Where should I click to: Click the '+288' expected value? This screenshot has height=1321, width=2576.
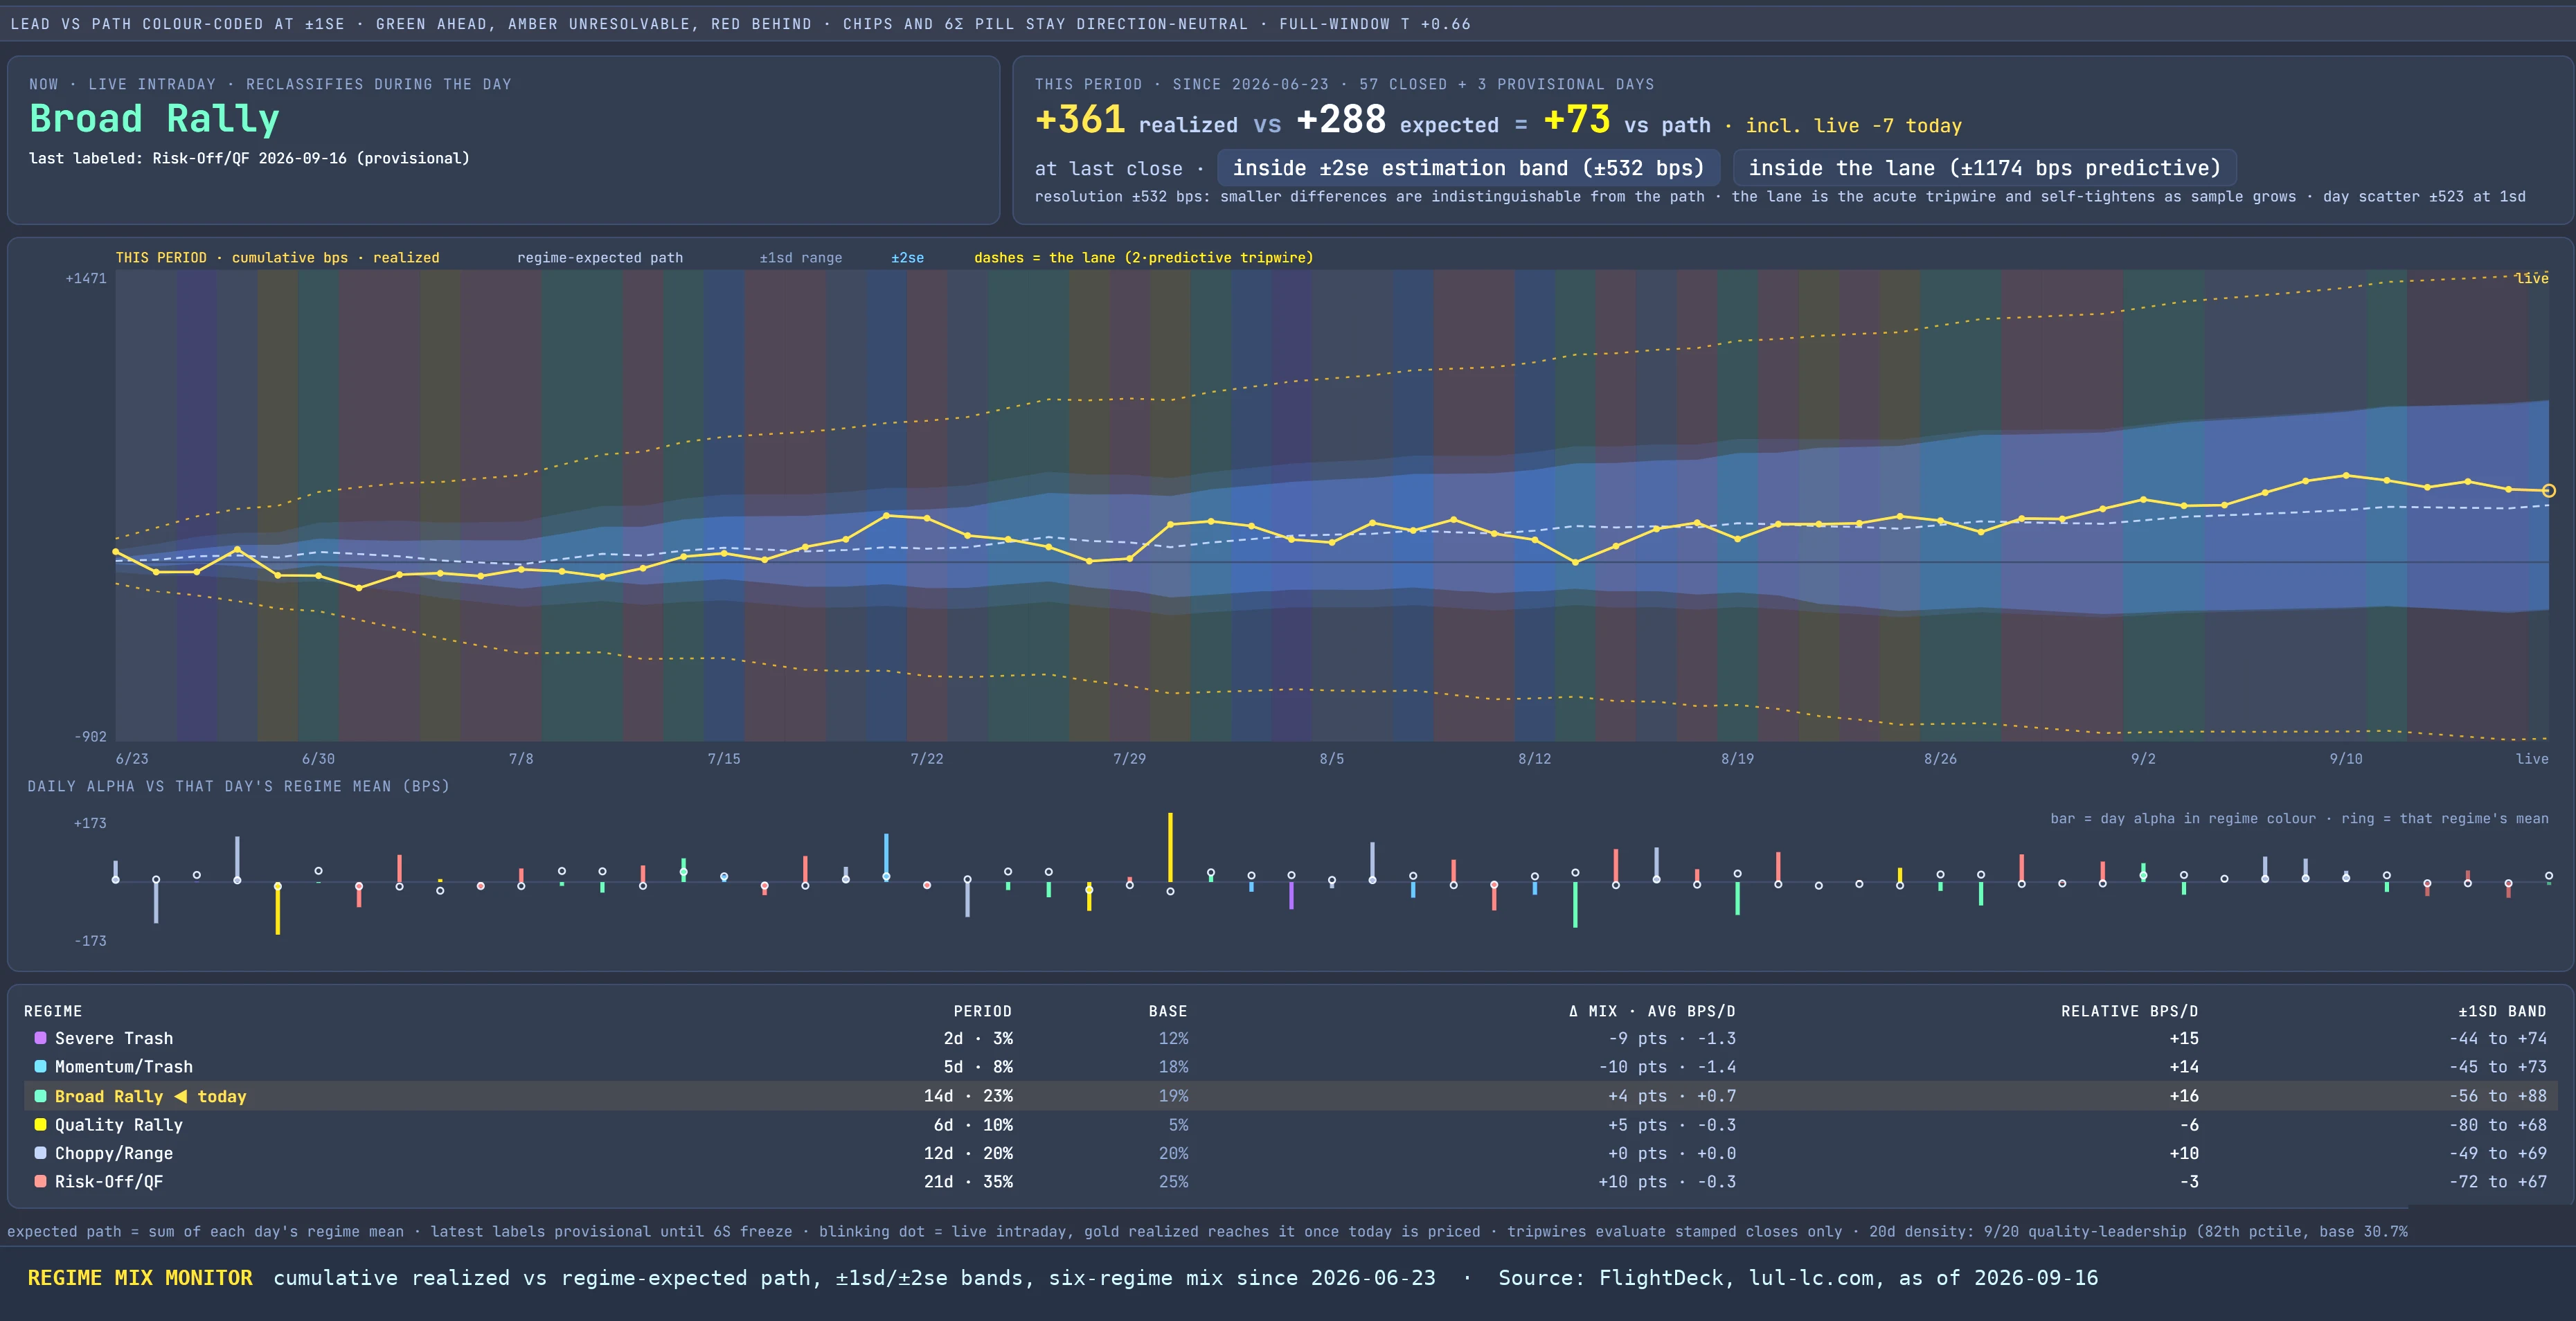point(1341,120)
